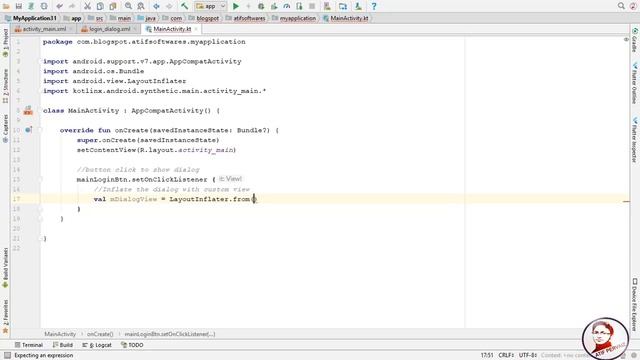Screen dimensions: 640x360
Task: Close the MainActivity.kt tab
Action: [196, 29]
